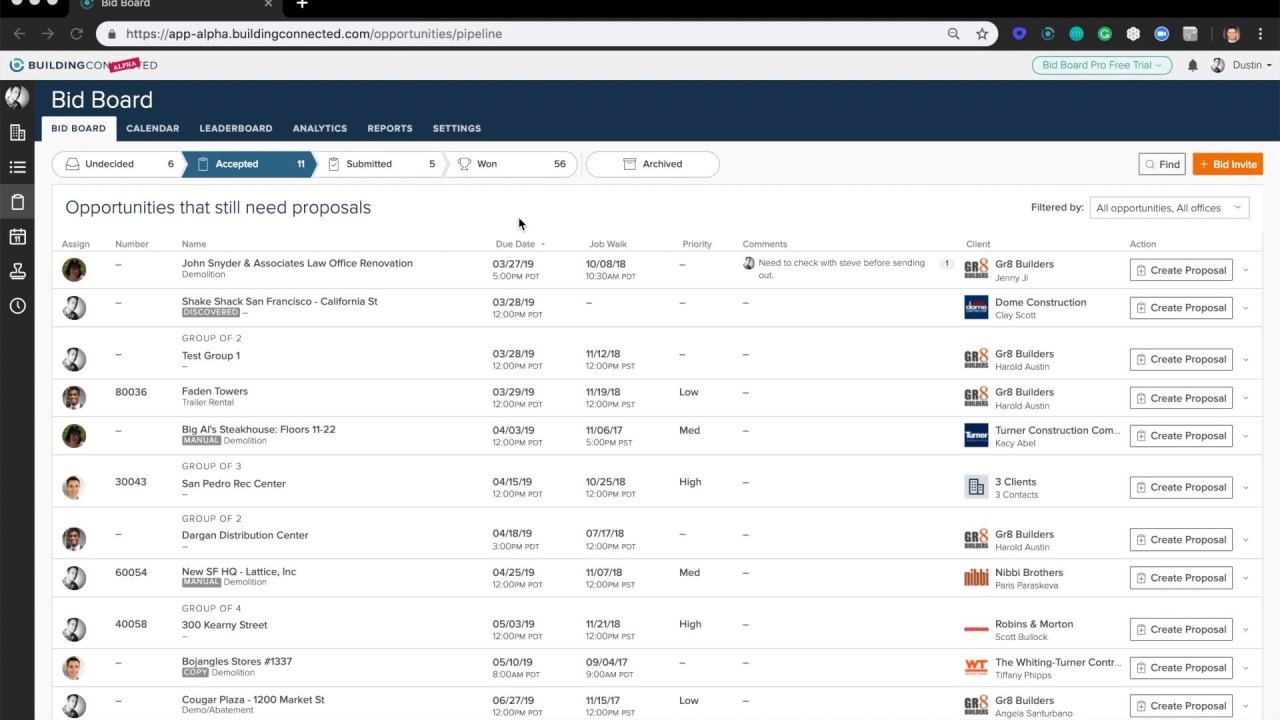Create Proposal for Dargan Distribution Center
This screenshot has height=720, width=1280.
[x=1181, y=539]
